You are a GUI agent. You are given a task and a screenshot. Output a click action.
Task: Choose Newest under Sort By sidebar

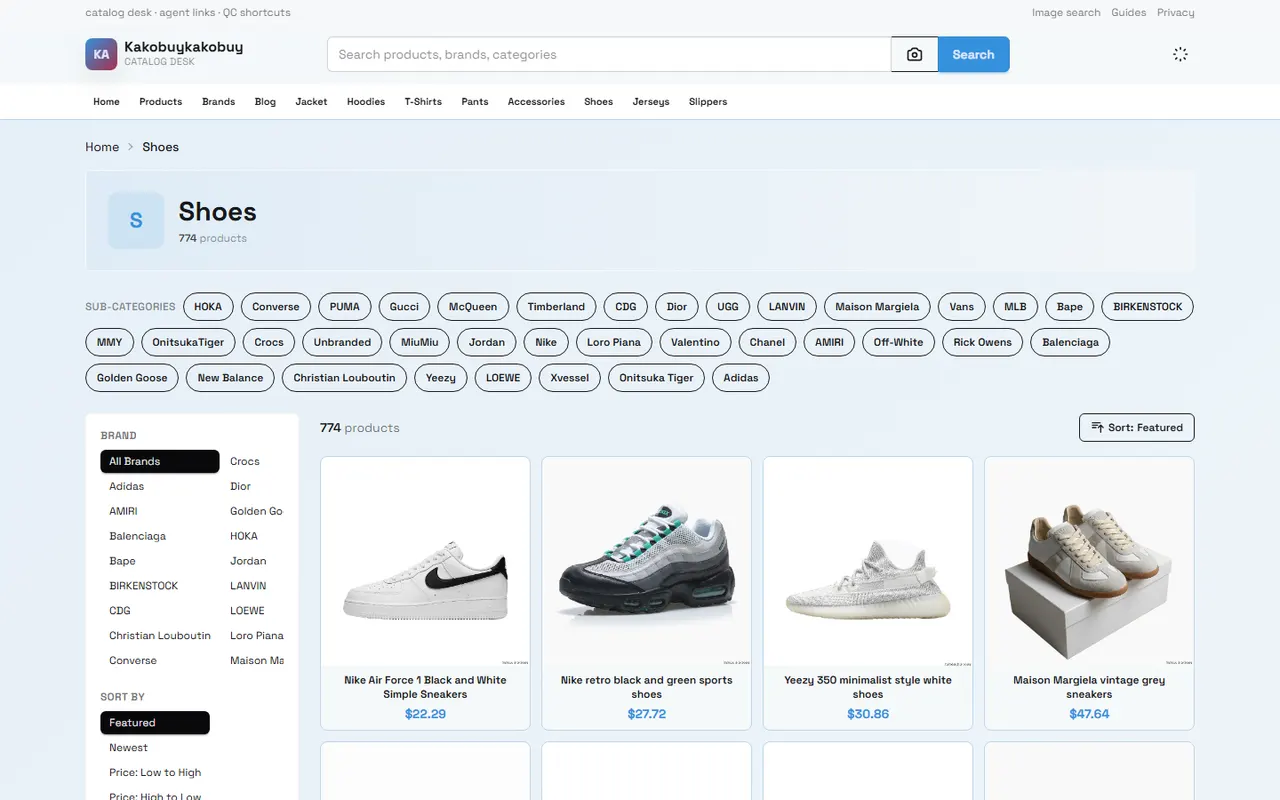(x=128, y=747)
